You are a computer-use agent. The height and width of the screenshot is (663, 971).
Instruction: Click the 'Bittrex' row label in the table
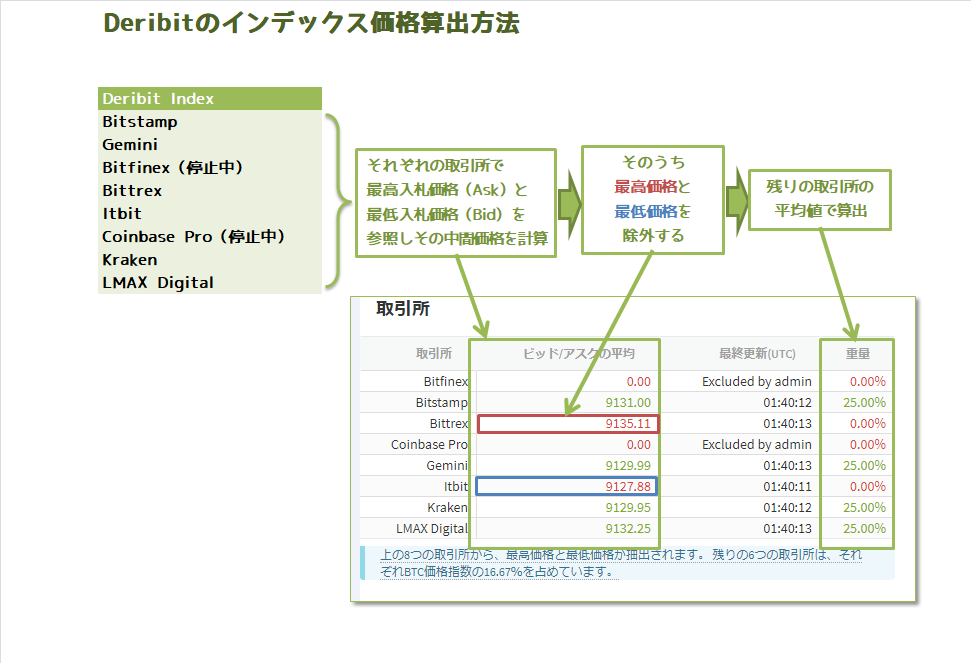click(x=449, y=423)
